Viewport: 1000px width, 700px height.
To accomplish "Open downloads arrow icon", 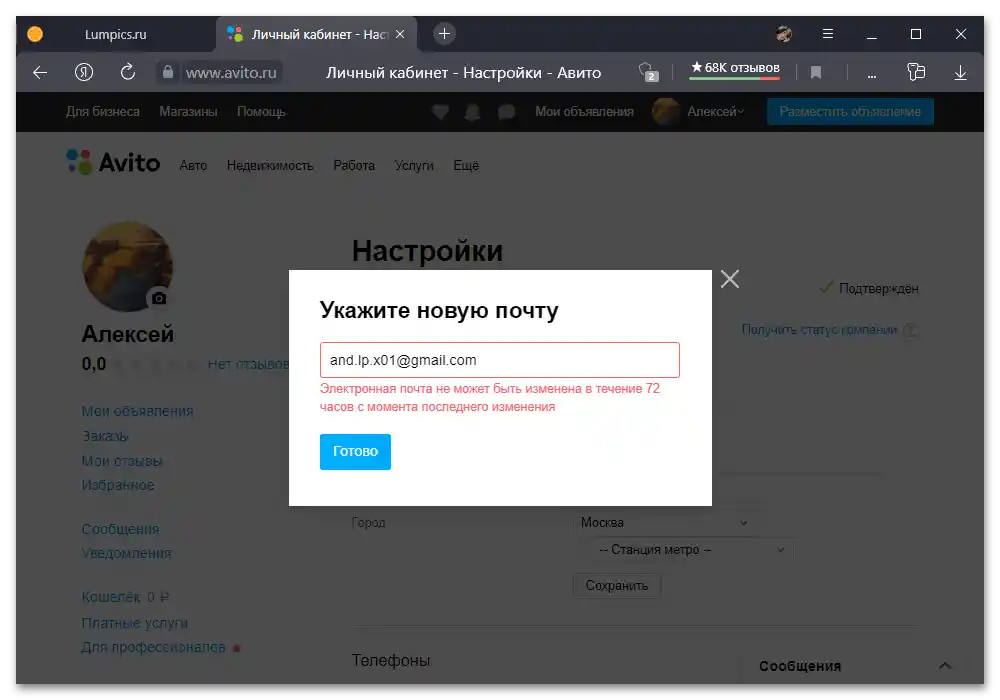I will tap(960, 73).
